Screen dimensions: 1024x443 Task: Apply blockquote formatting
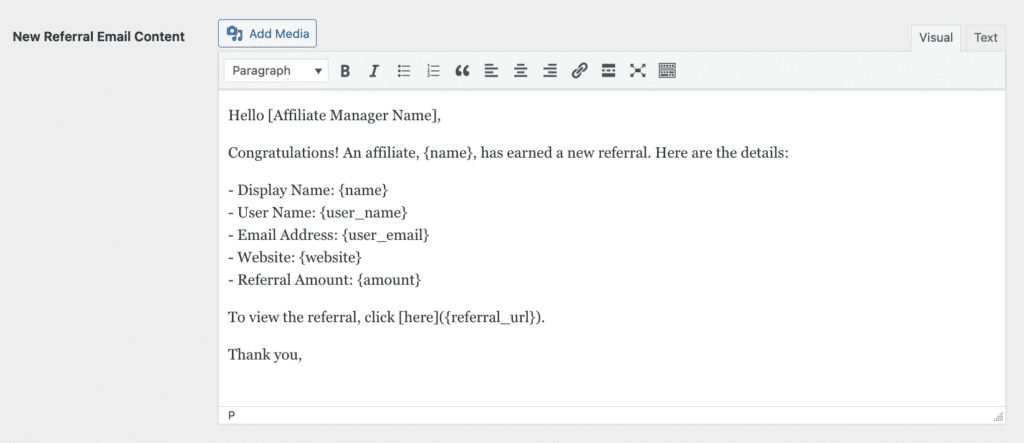[462, 71]
